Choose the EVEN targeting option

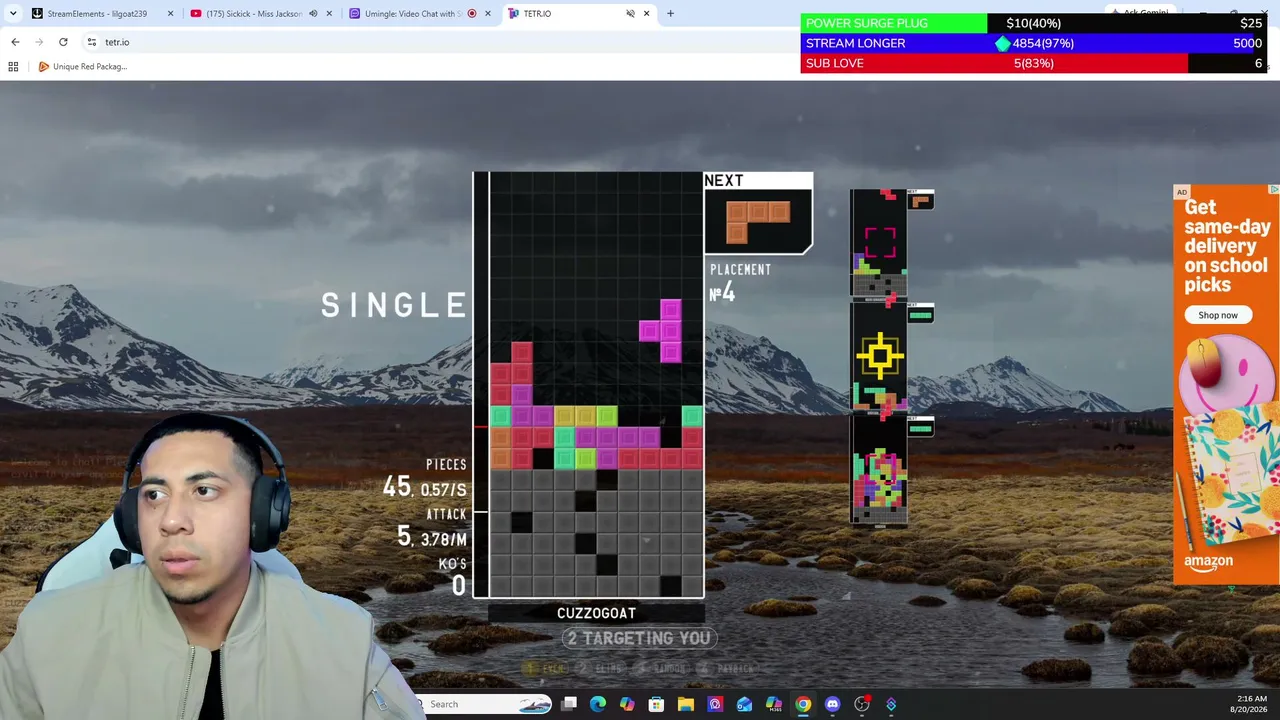(x=546, y=668)
